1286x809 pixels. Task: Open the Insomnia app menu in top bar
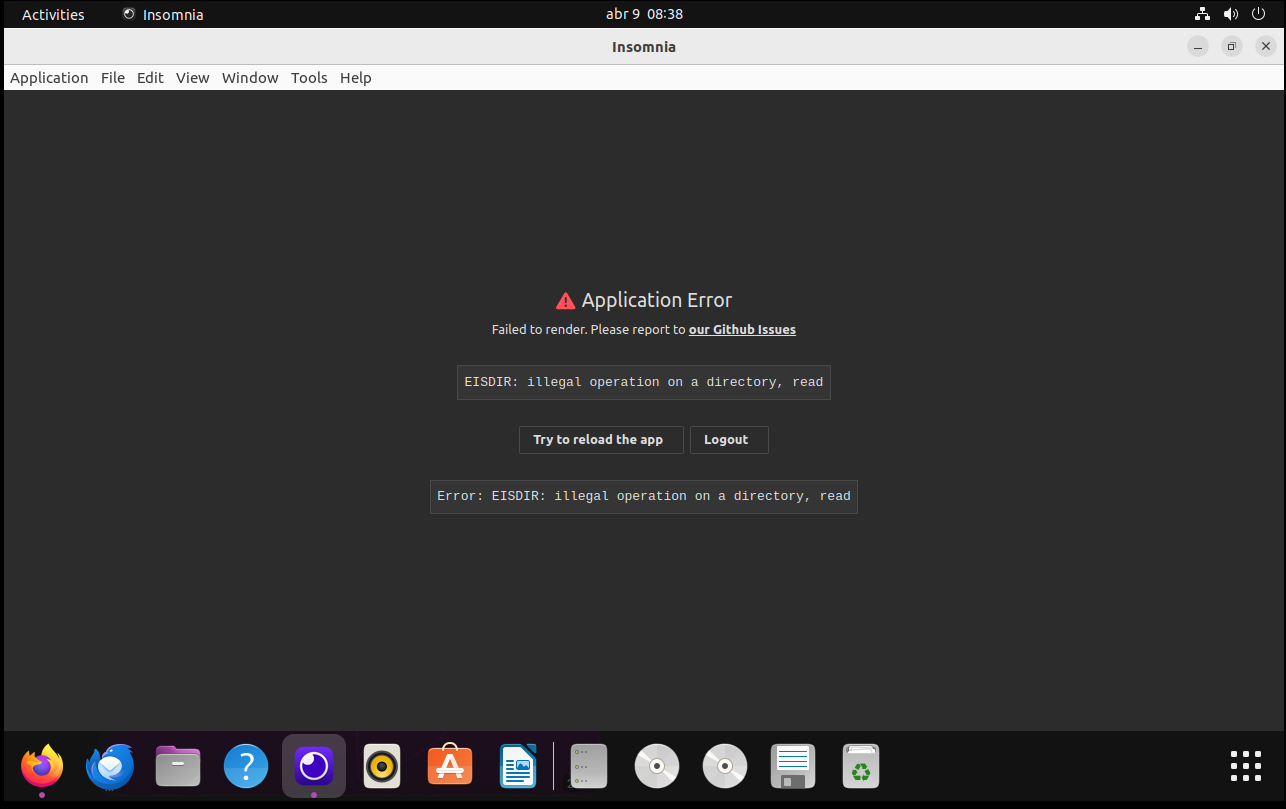[163, 14]
